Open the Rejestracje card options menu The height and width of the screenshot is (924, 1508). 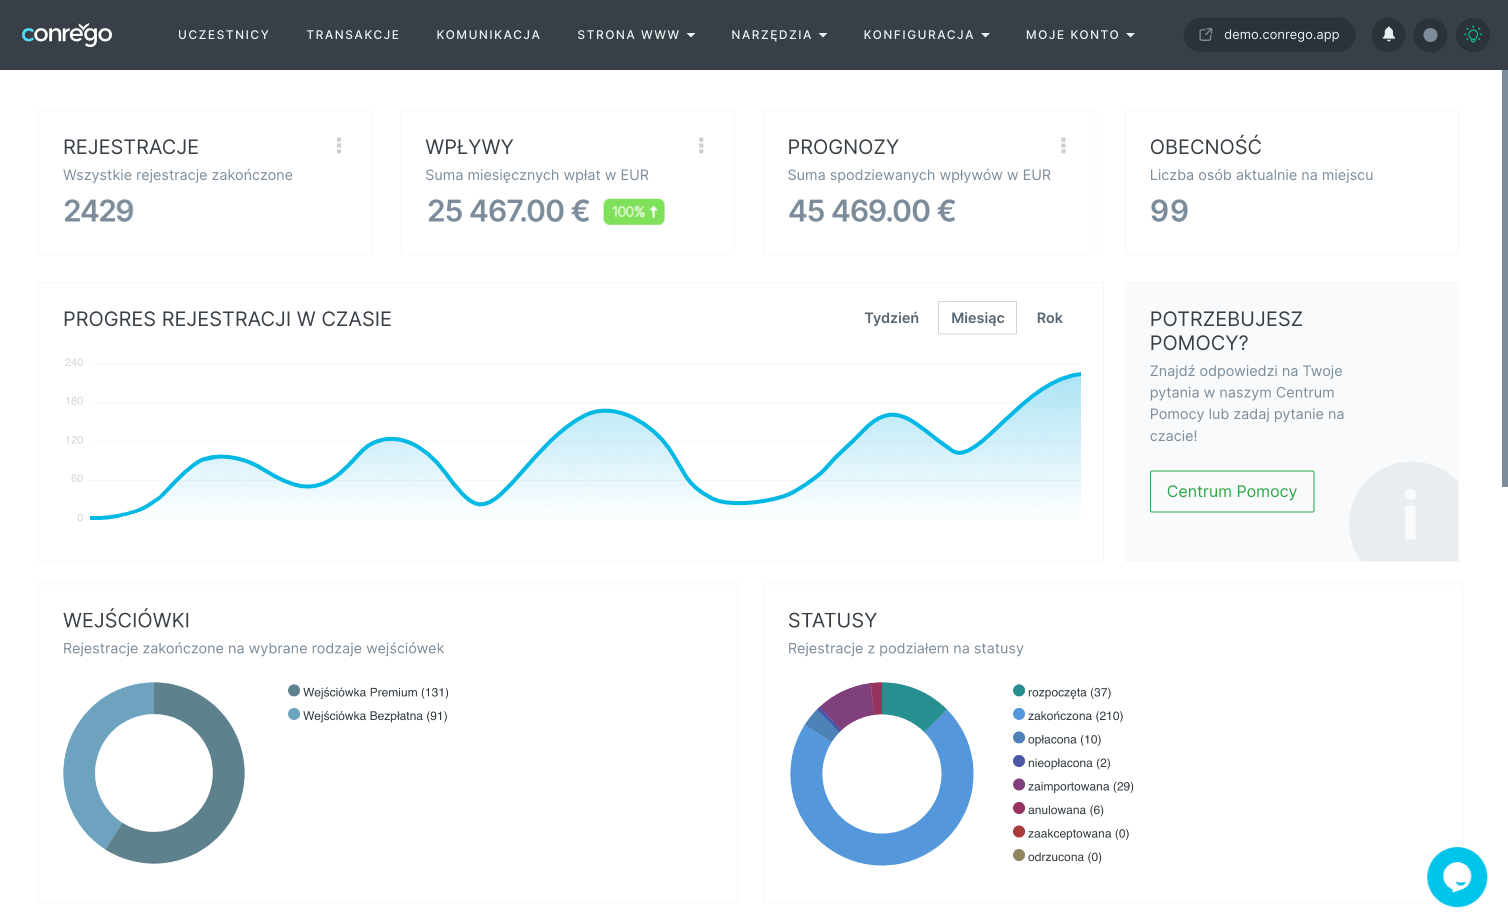click(339, 146)
